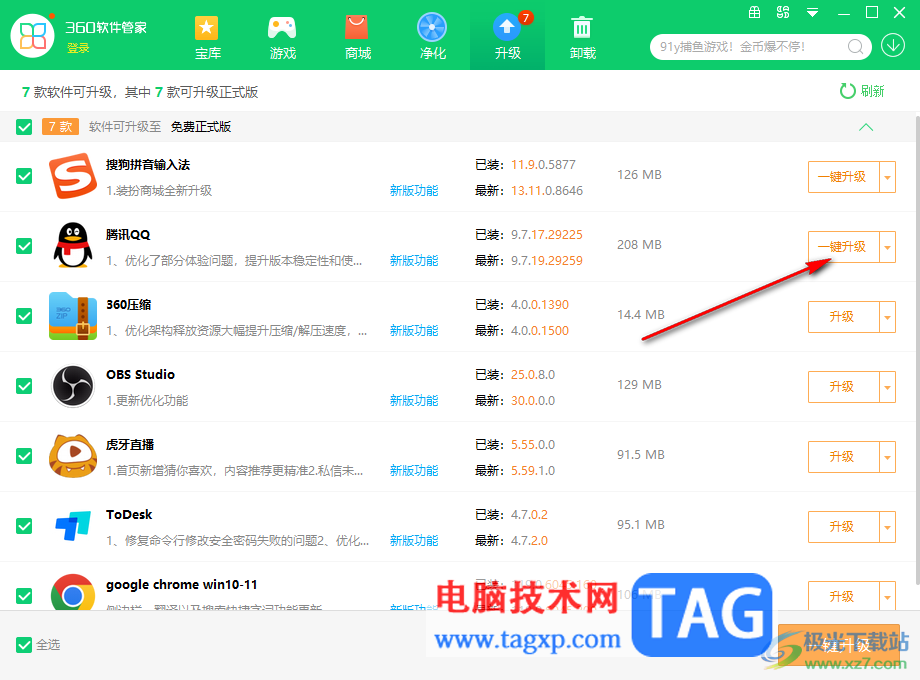Open 新版功能 link for ToDesk
Image resolution: width=920 pixels, height=680 pixels.
(414, 540)
